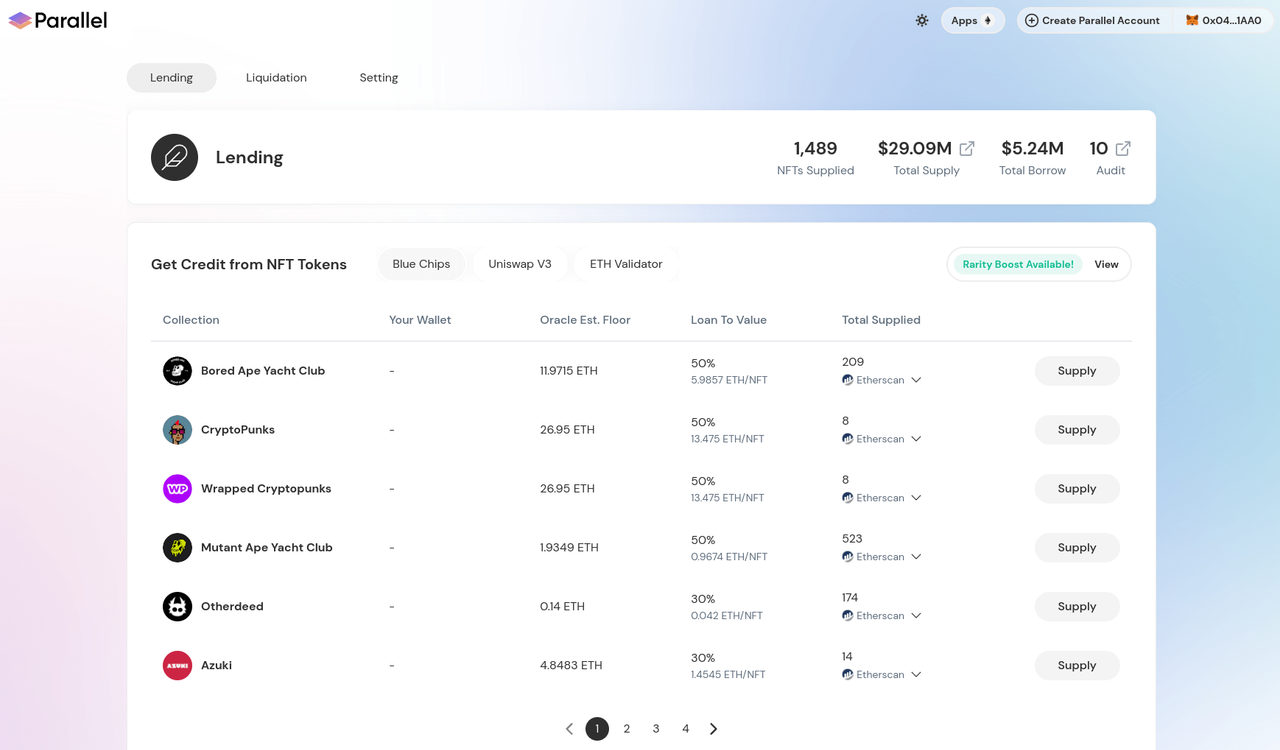The height and width of the screenshot is (750, 1280).
Task: Click Mutant Ape Yacht Club avatar
Action: 177,548
